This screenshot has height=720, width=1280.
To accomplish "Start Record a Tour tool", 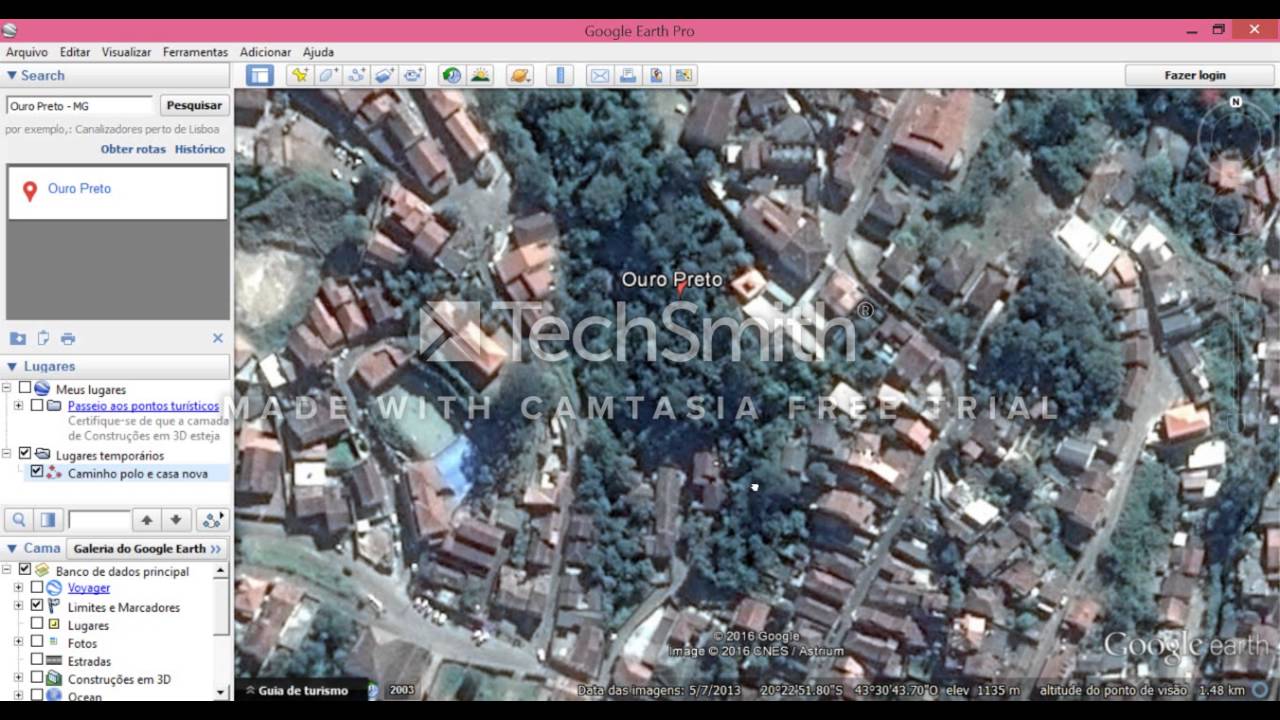I will pos(413,75).
